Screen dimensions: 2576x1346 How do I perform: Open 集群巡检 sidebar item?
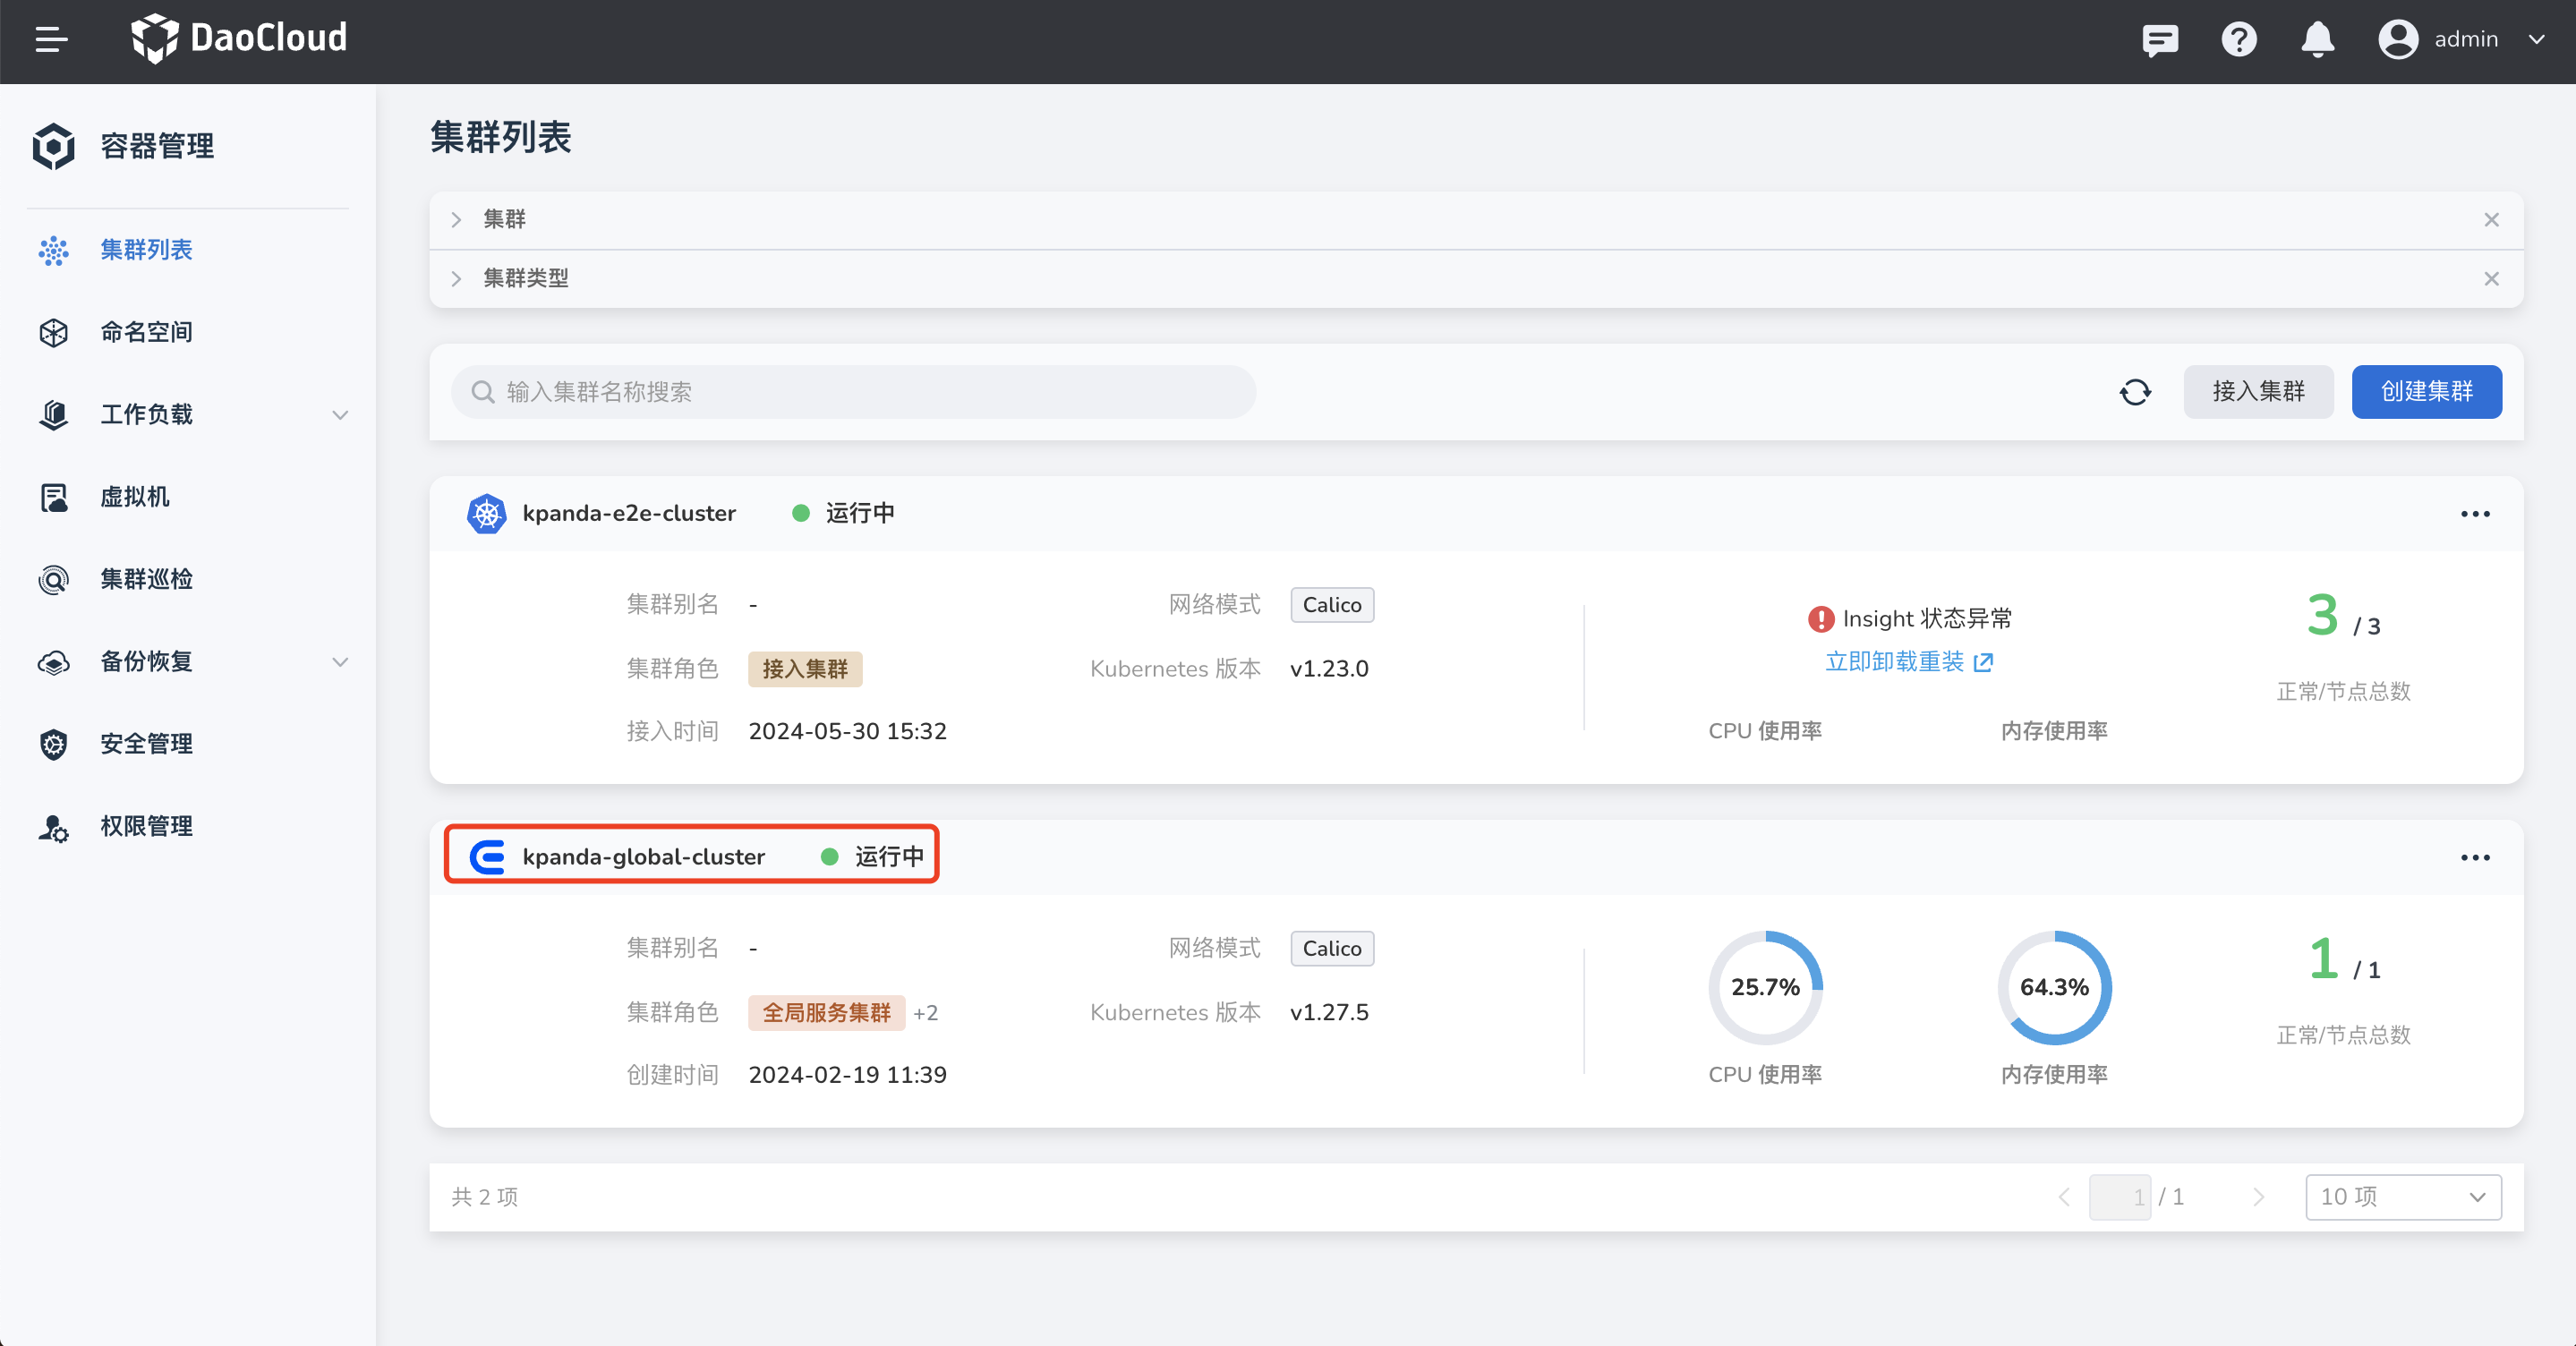(146, 579)
